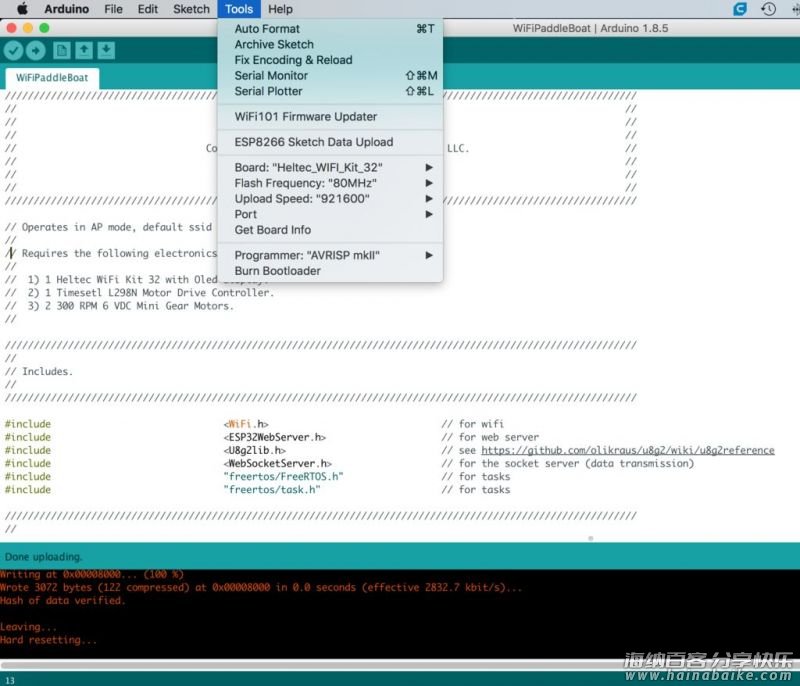Image resolution: width=800 pixels, height=686 pixels.
Task: Click the Verify checkmark button
Action: pos(13,50)
